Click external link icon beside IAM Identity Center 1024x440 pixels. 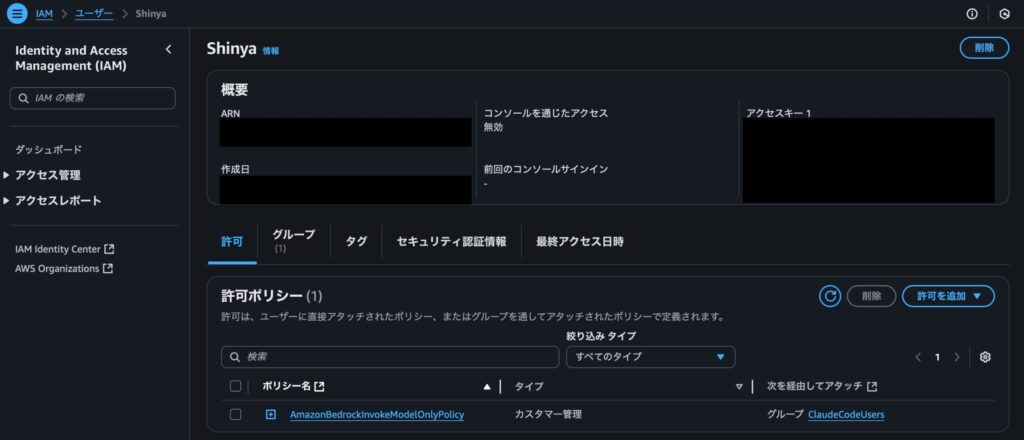(110, 249)
